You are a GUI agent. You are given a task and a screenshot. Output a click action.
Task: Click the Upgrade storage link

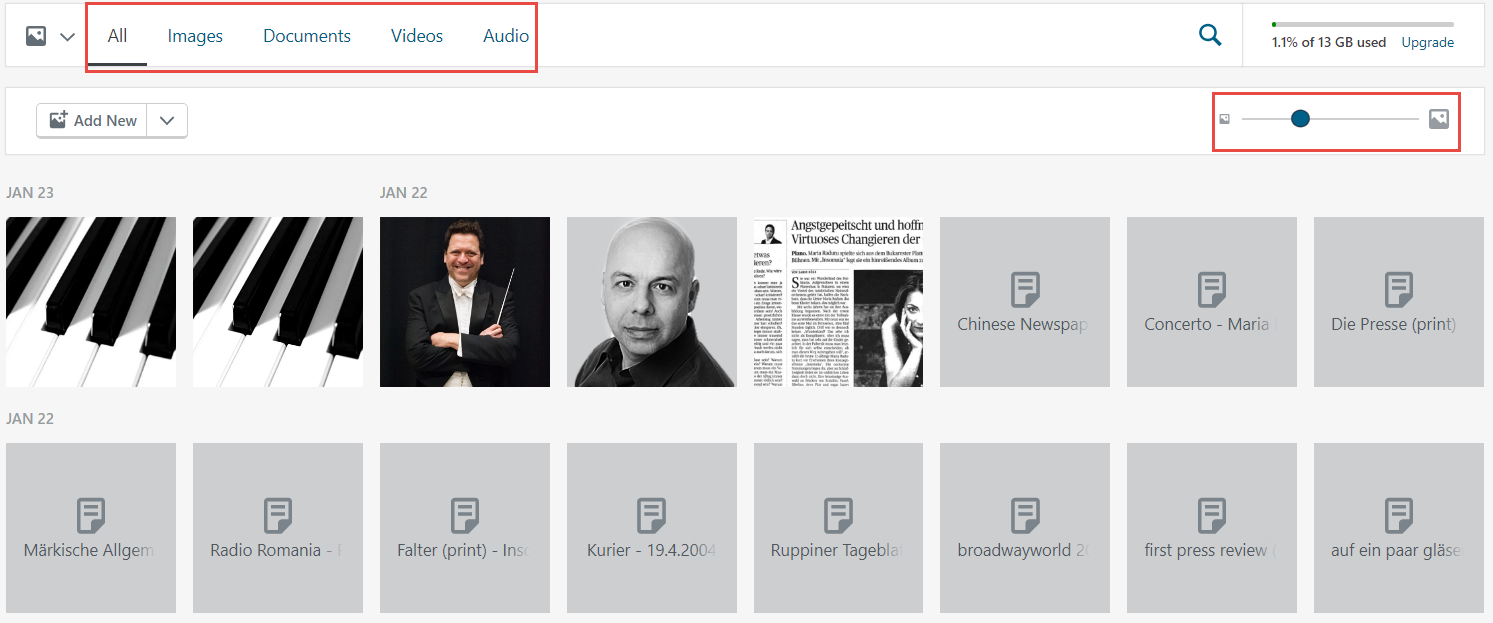[1427, 43]
